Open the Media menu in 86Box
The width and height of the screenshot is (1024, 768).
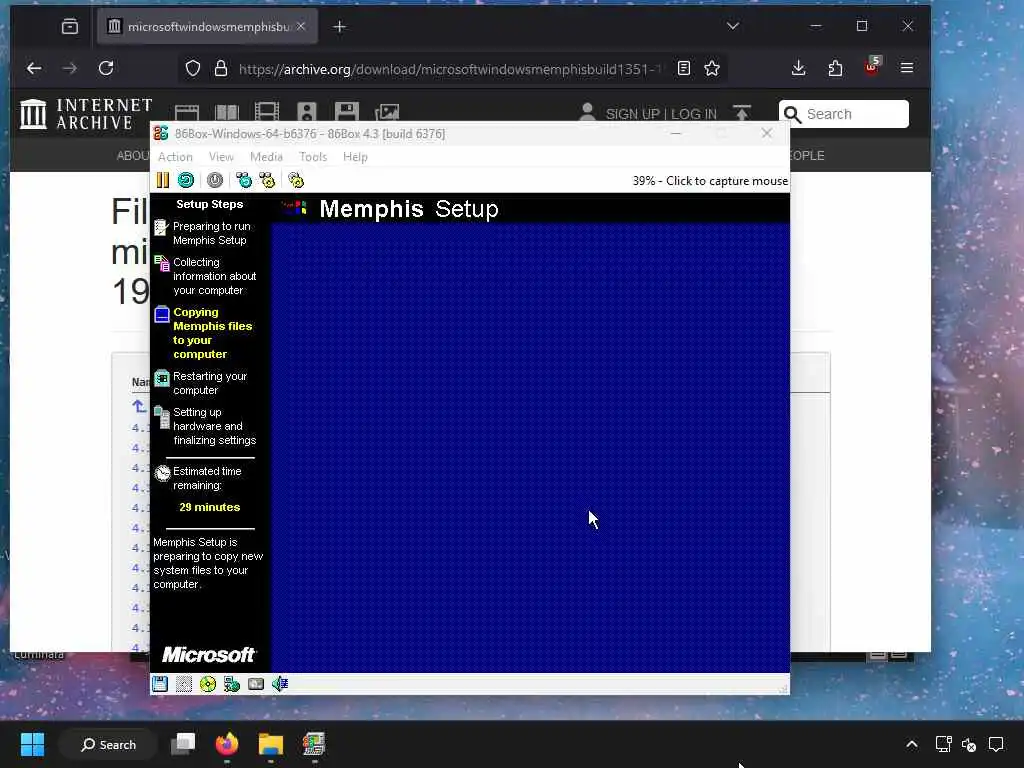coord(266,157)
